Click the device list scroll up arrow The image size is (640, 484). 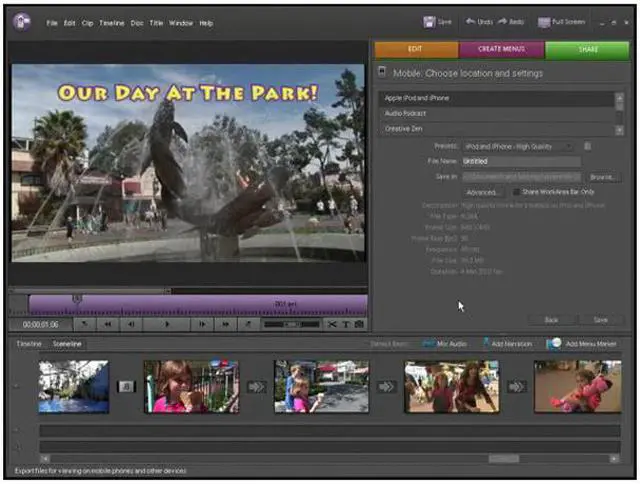pyautogui.click(x=620, y=98)
